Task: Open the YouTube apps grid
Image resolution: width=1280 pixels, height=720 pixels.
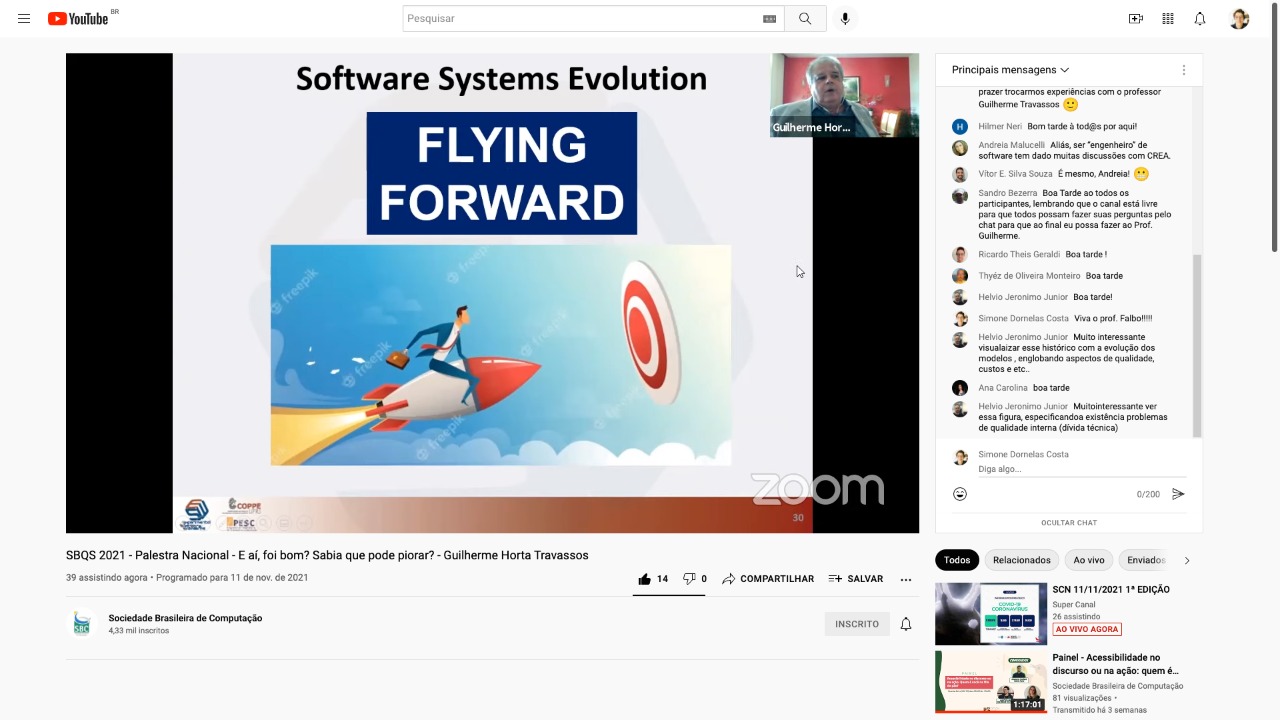Action: tap(1168, 19)
